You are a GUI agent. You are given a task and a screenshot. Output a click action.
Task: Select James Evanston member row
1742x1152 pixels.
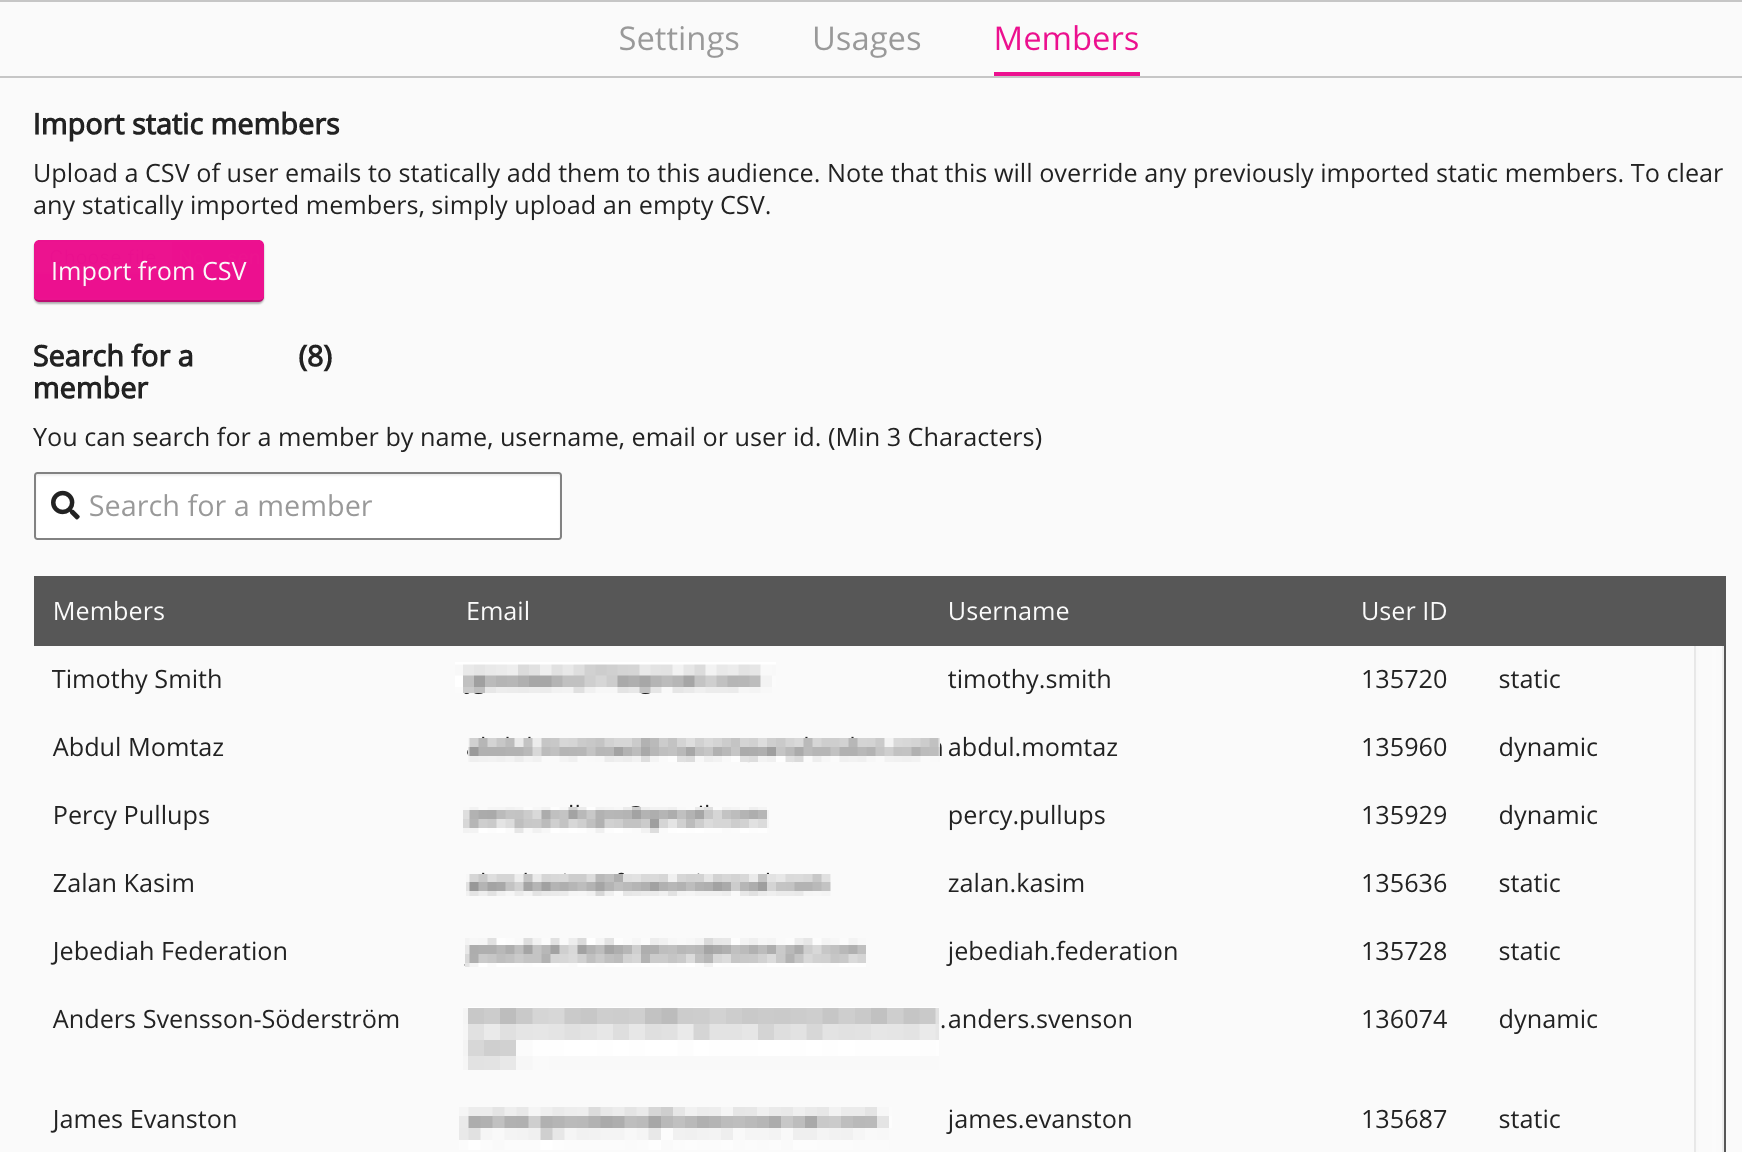(145, 1119)
